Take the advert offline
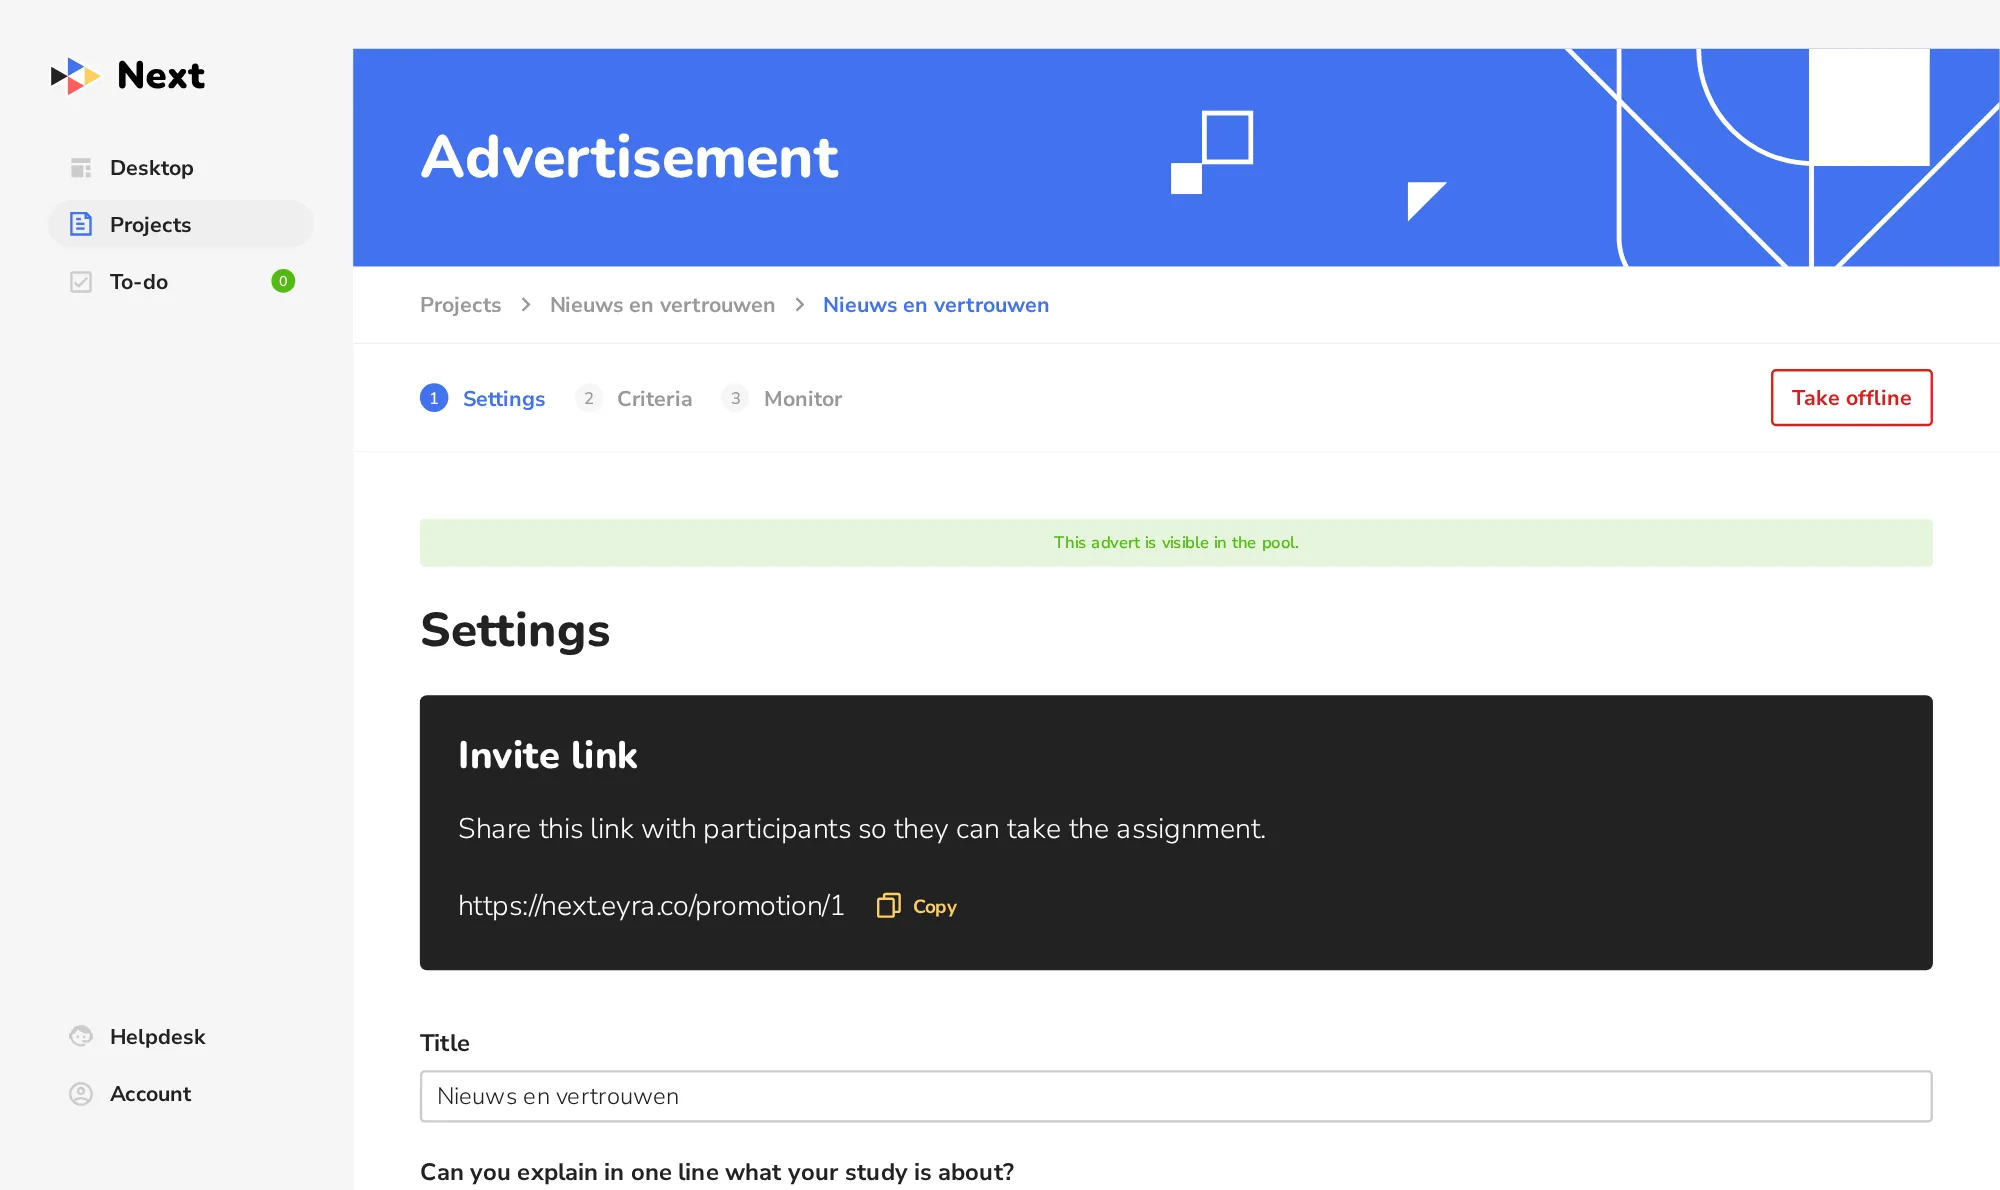Screen dimensions: 2000x1190 (x=1851, y=398)
